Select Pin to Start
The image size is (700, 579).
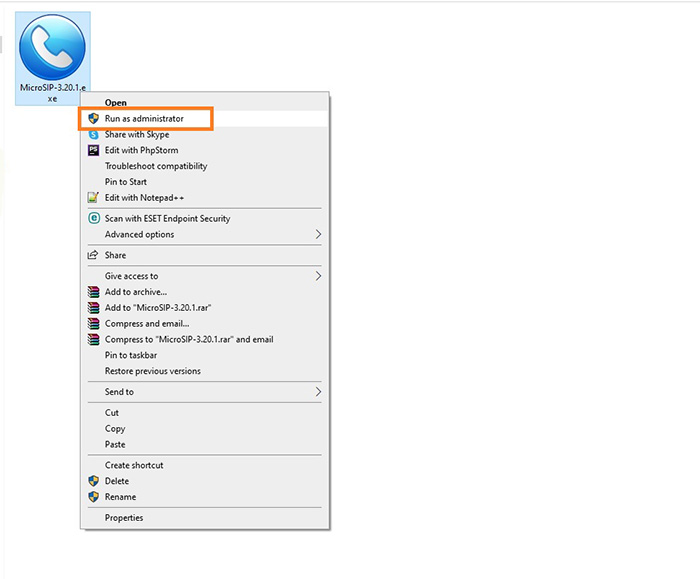tap(126, 182)
